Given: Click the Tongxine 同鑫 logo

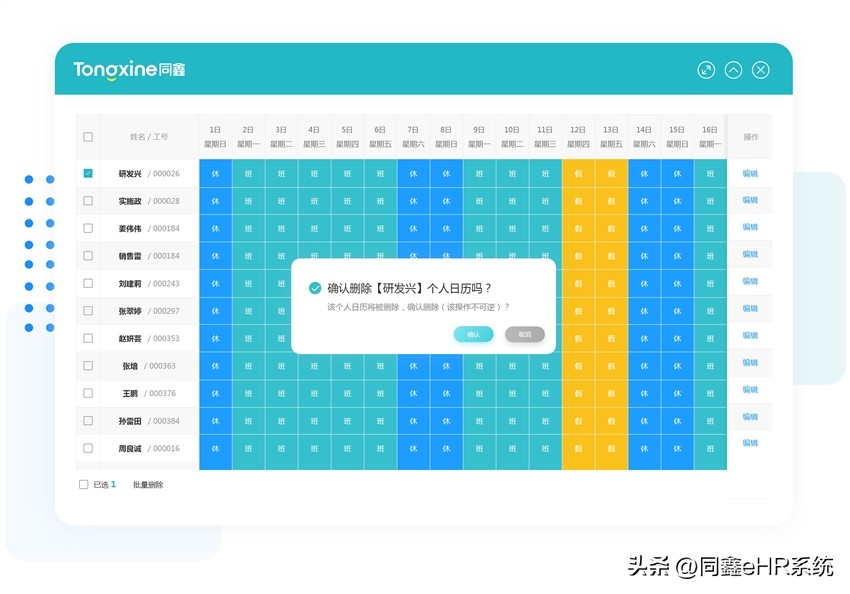Looking at the screenshot, I should pos(130,69).
